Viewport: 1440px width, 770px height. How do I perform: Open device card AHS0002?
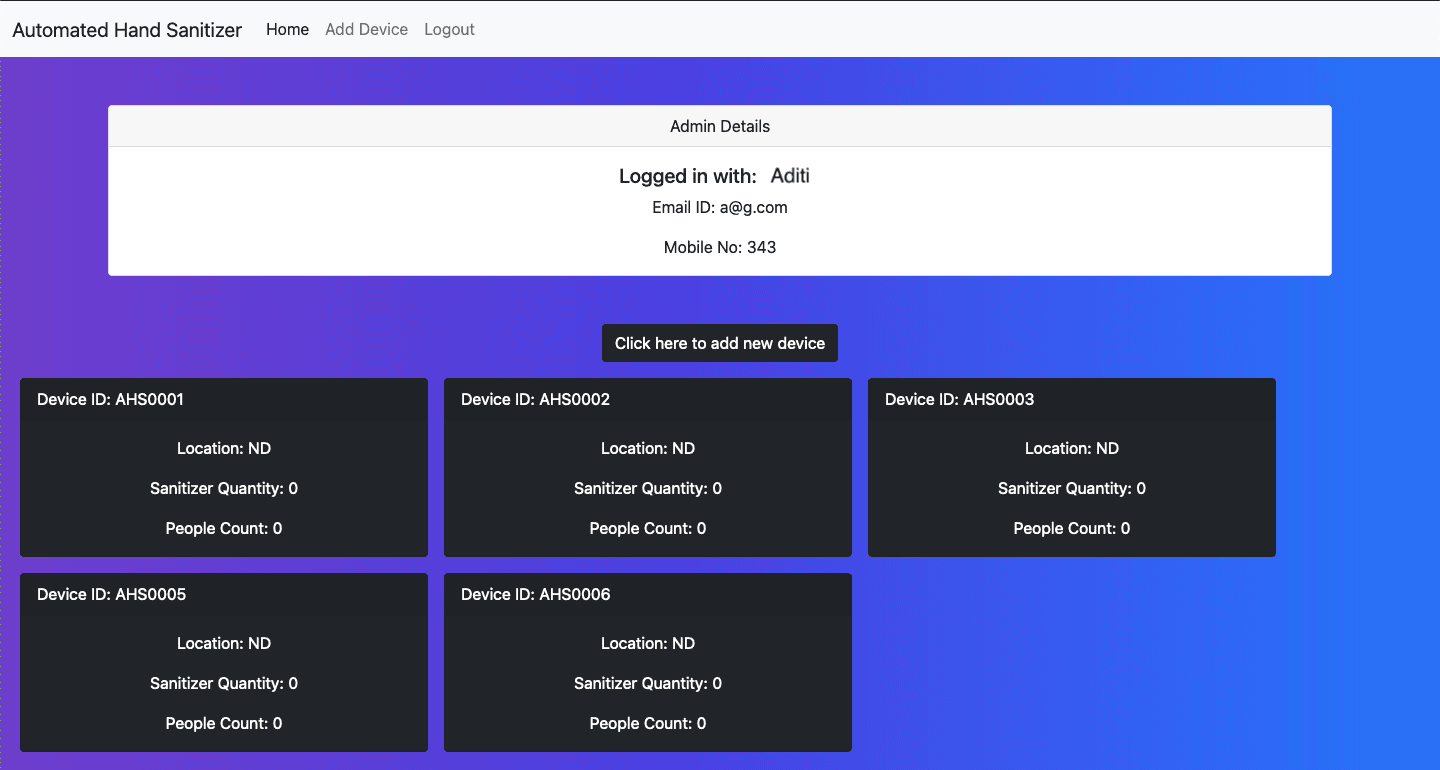(648, 467)
